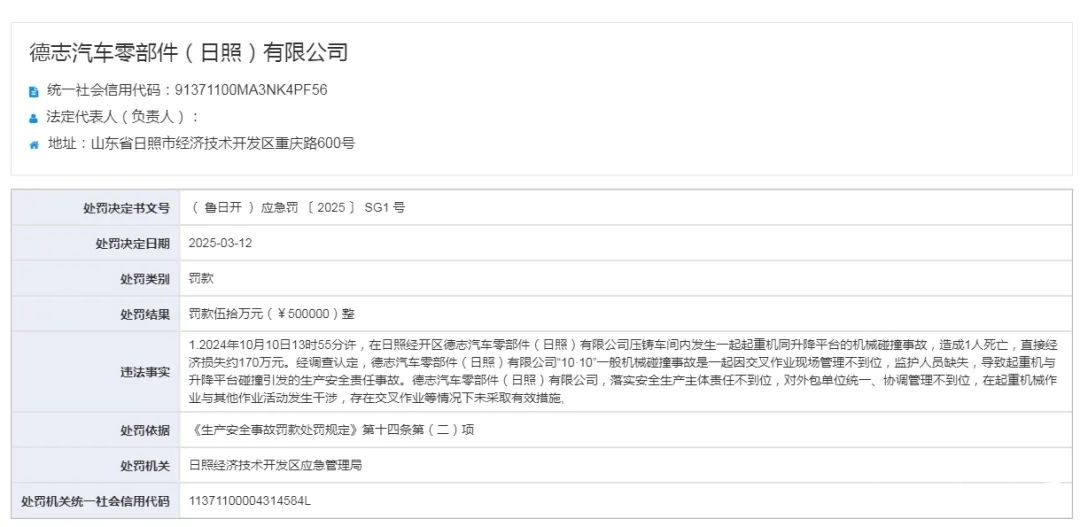Viewport: 1080px width, 527px height.
Task: Select authority 日照经济技术开发区应急管理局
Action: click(276, 466)
